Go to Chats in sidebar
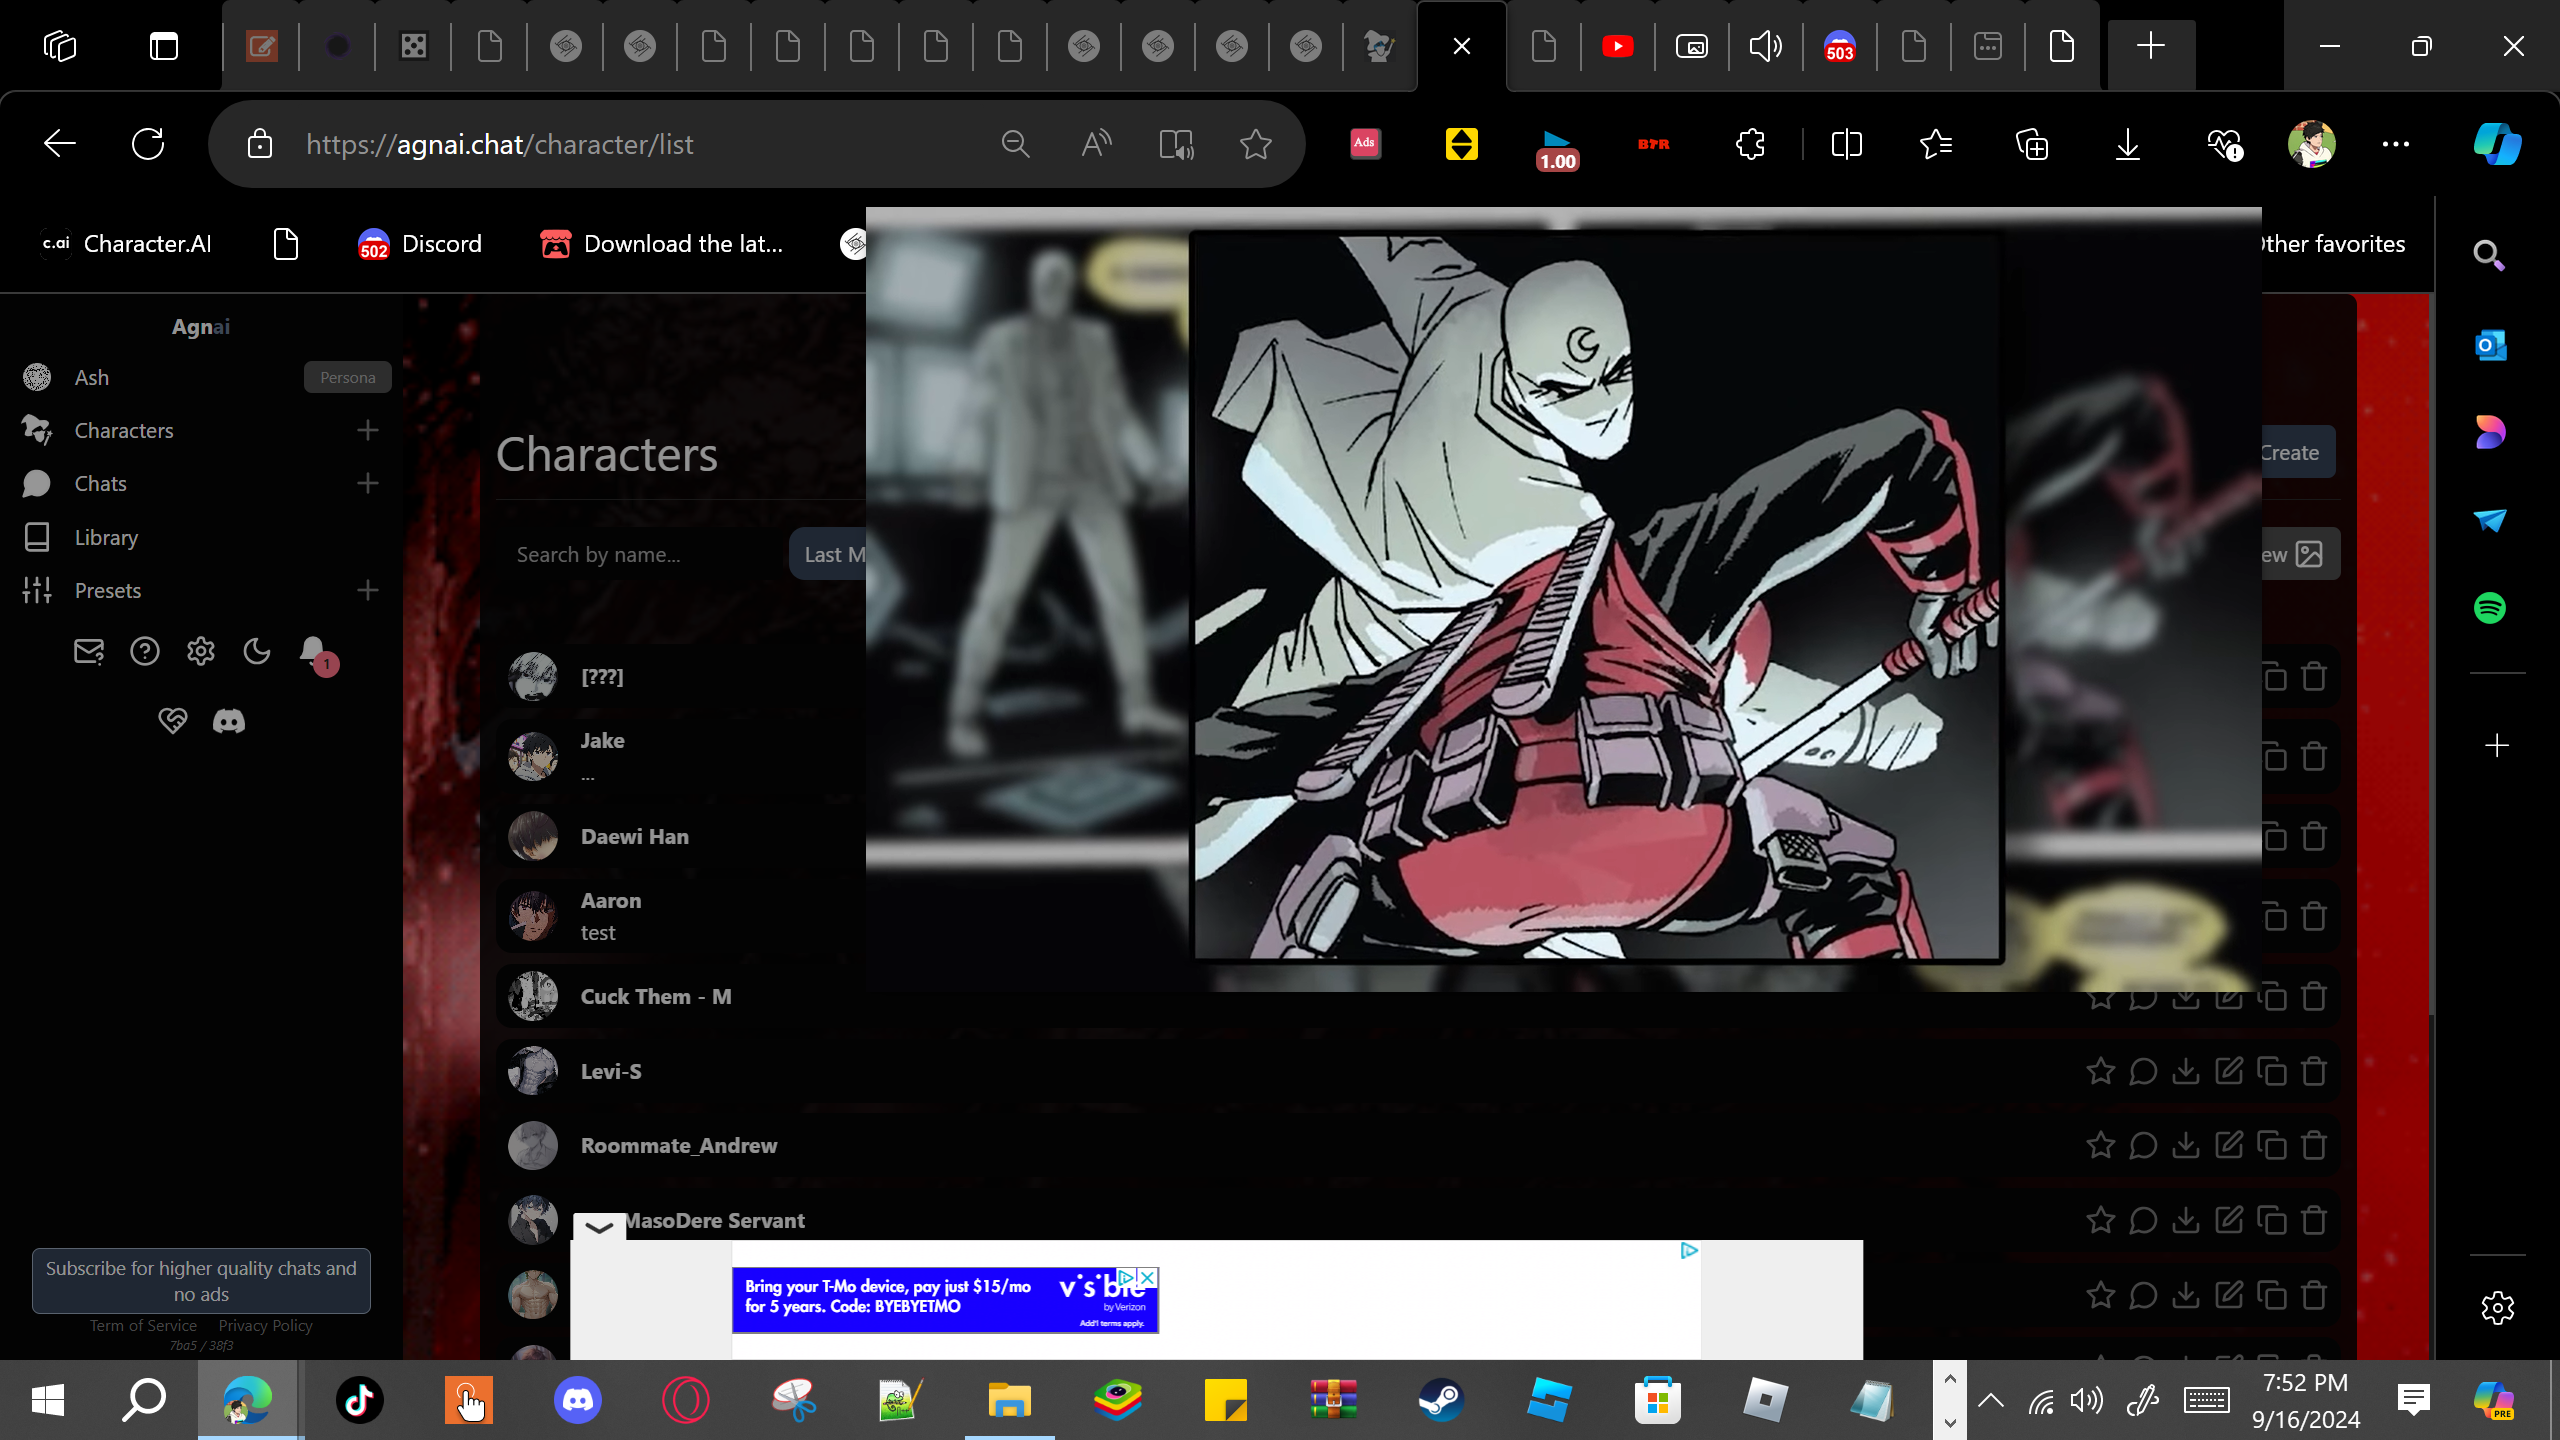 100,484
